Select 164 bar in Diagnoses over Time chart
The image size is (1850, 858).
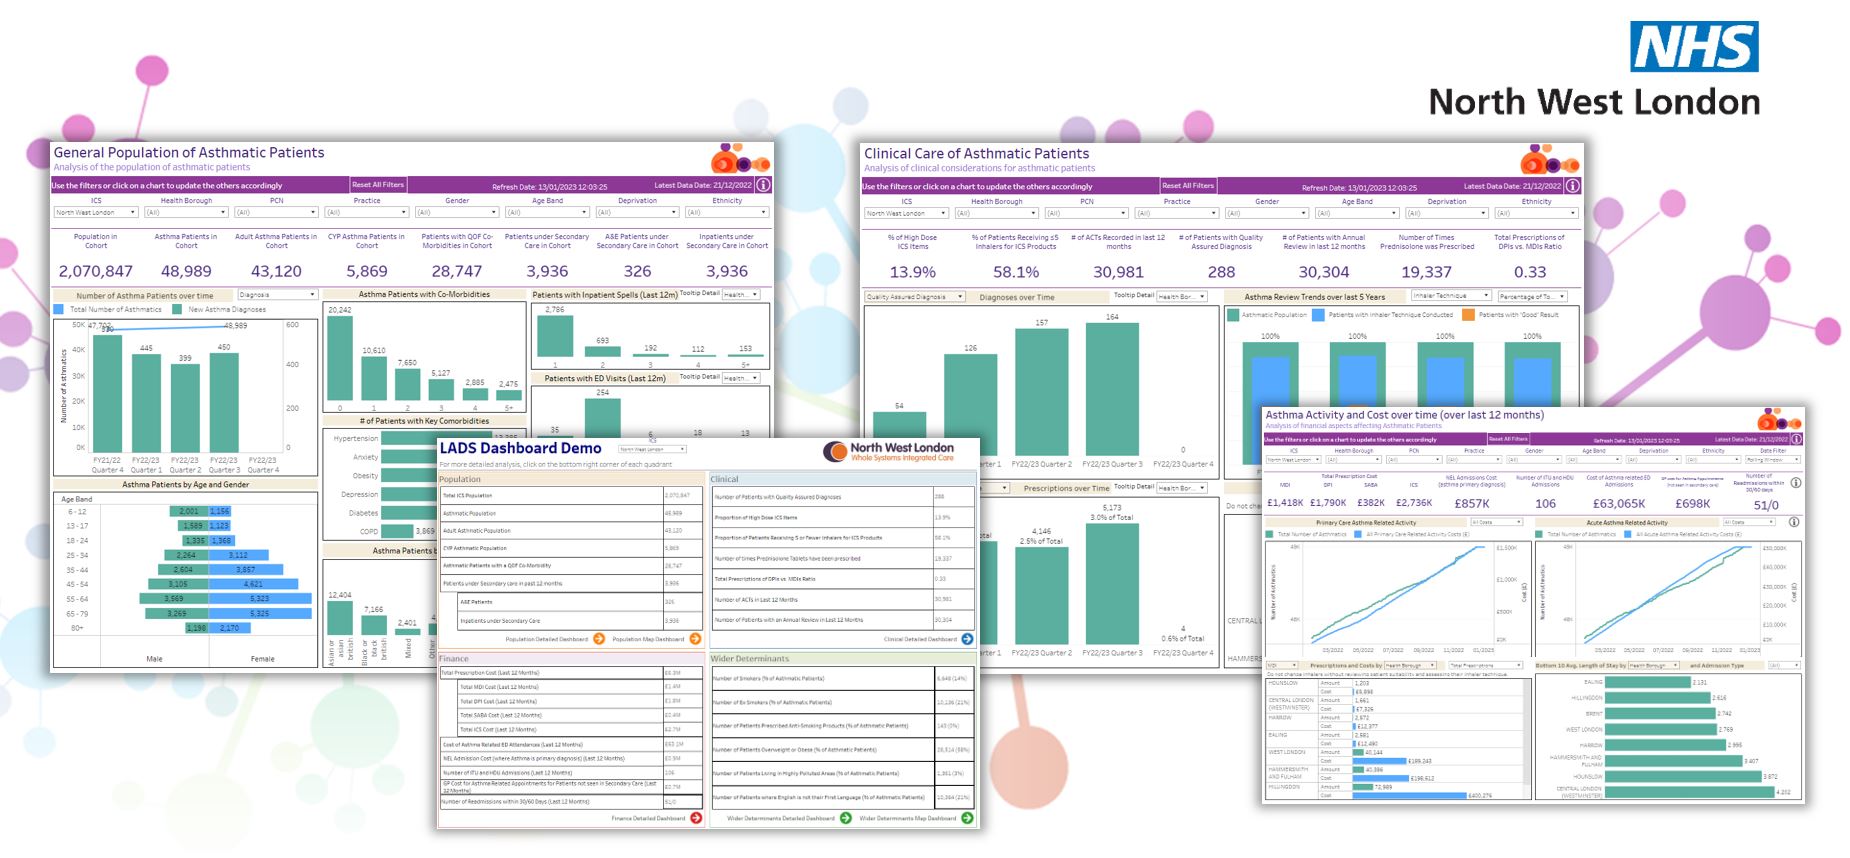(x=1112, y=390)
